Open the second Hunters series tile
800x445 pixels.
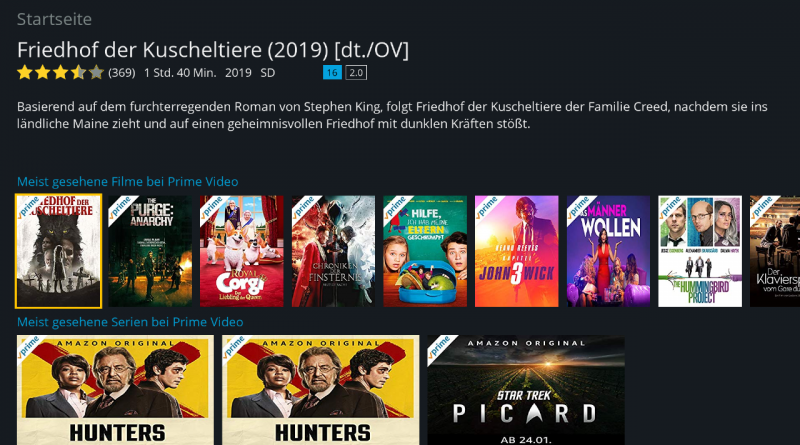click(x=320, y=390)
